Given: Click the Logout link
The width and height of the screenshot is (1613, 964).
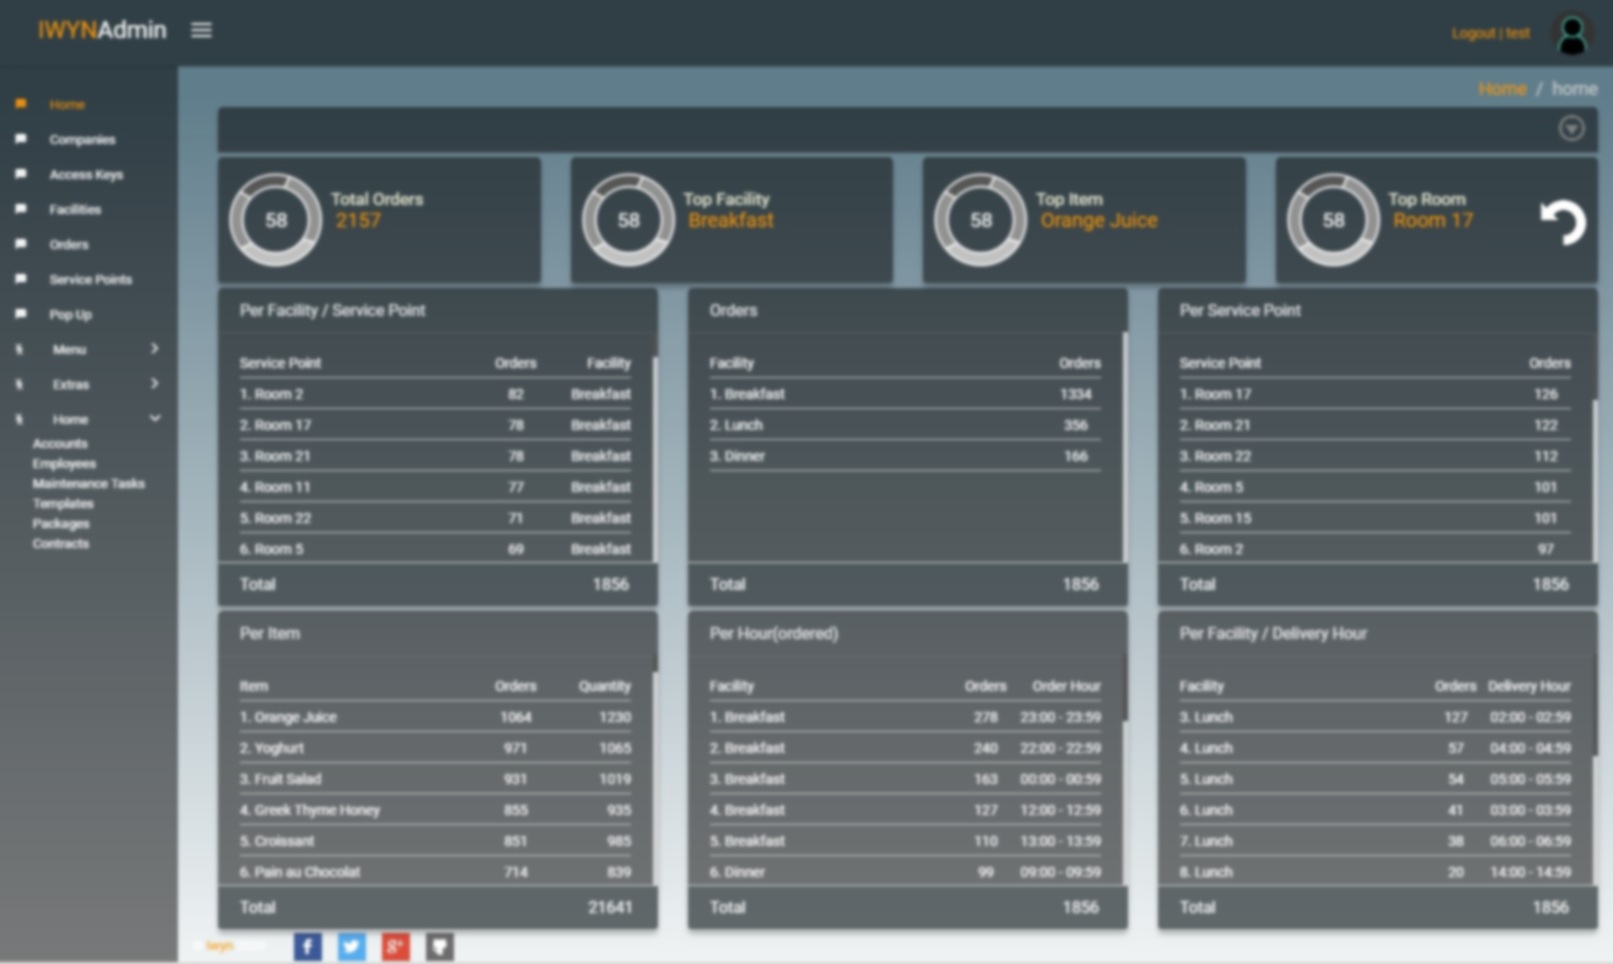Looking at the screenshot, I should (1472, 33).
